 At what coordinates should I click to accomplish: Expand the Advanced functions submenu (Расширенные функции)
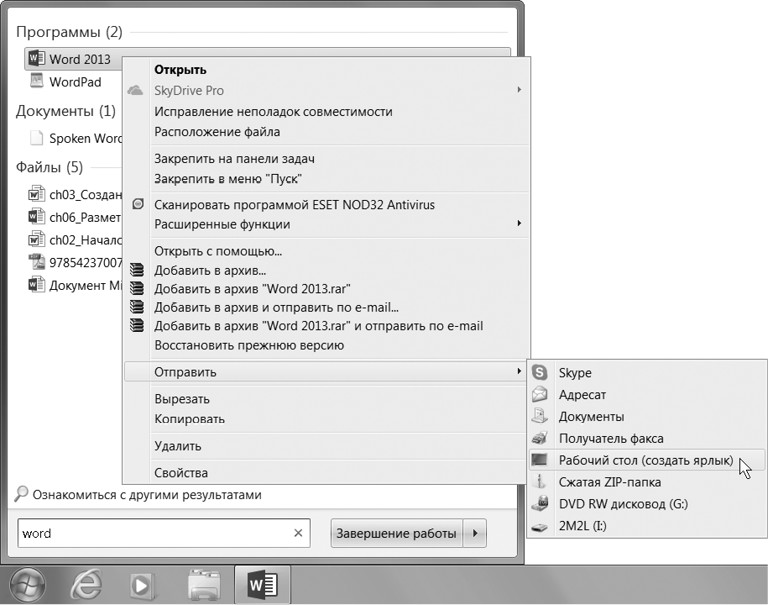click(519, 224)
